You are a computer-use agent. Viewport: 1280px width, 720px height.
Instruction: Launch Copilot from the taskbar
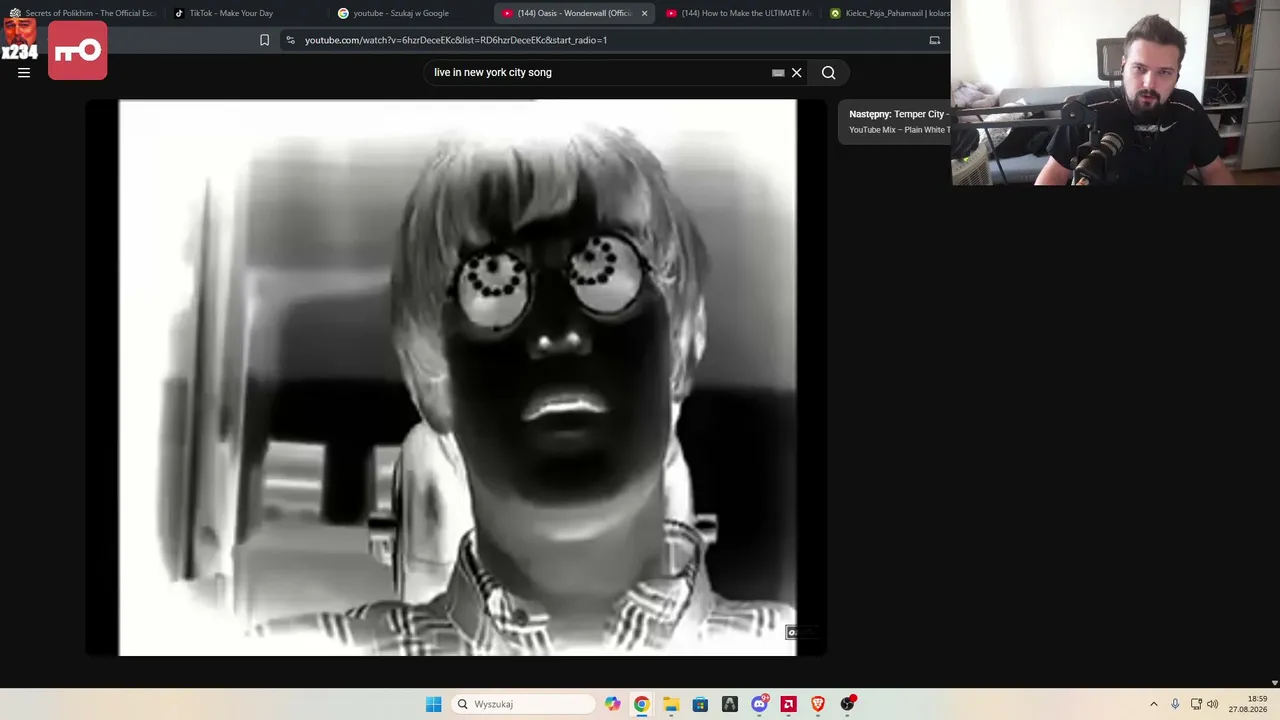612,704
